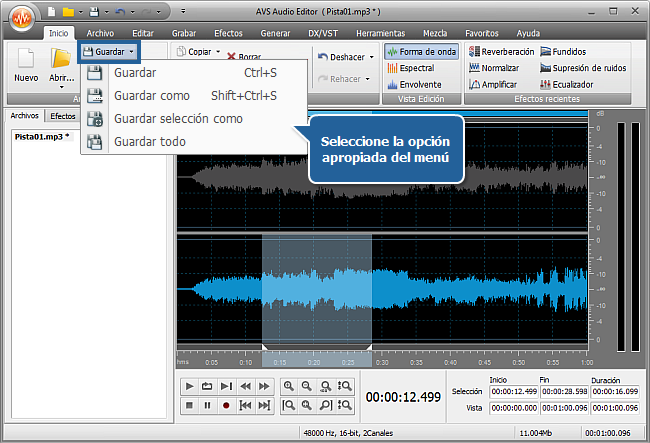Click the Stop playback button
The image size is (650, 443).
point(190,405)
